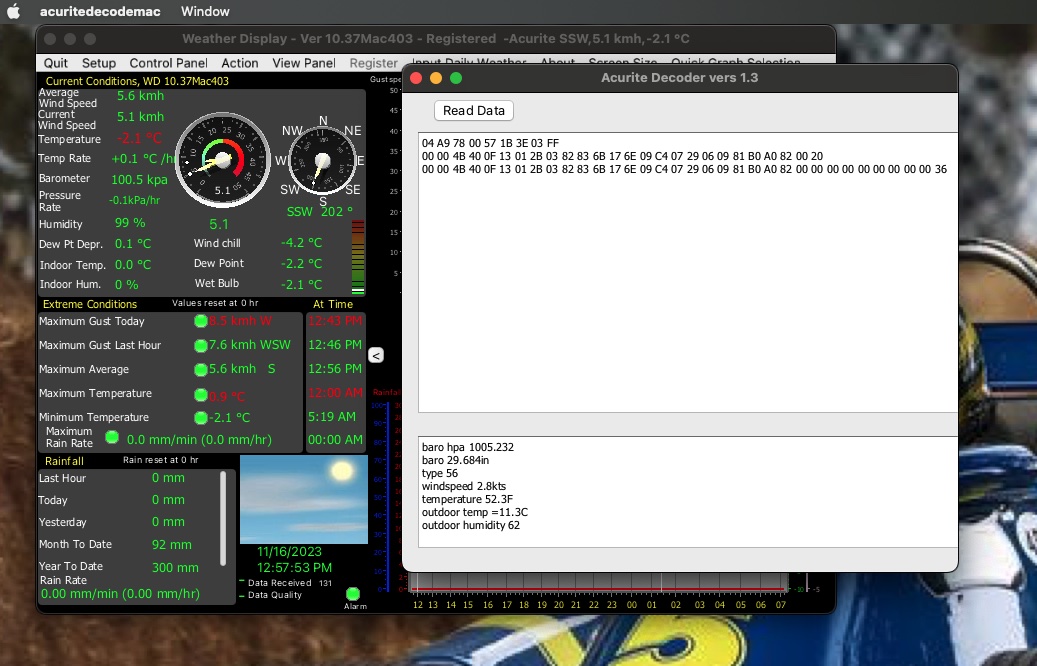Image resolution: width=1037 pixels, height=666 pixels.
Task: Zoom the Acurite Decoder window
Action: point(456,78)
